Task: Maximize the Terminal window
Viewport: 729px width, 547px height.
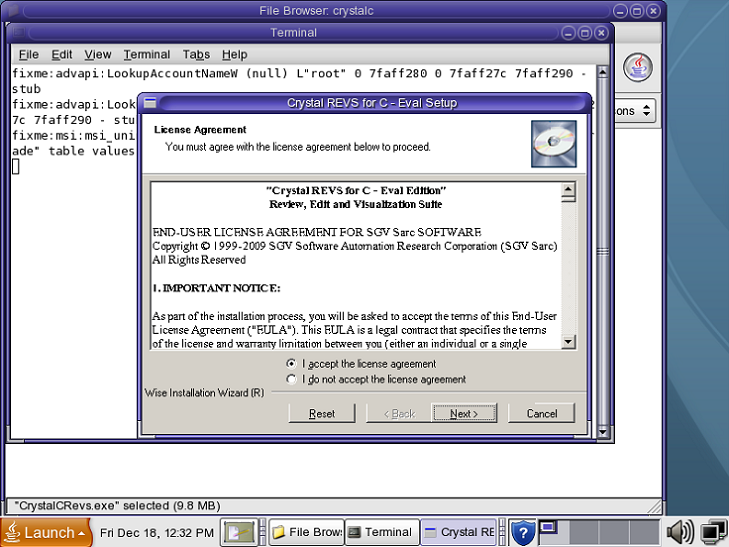Action: [585, 33]
